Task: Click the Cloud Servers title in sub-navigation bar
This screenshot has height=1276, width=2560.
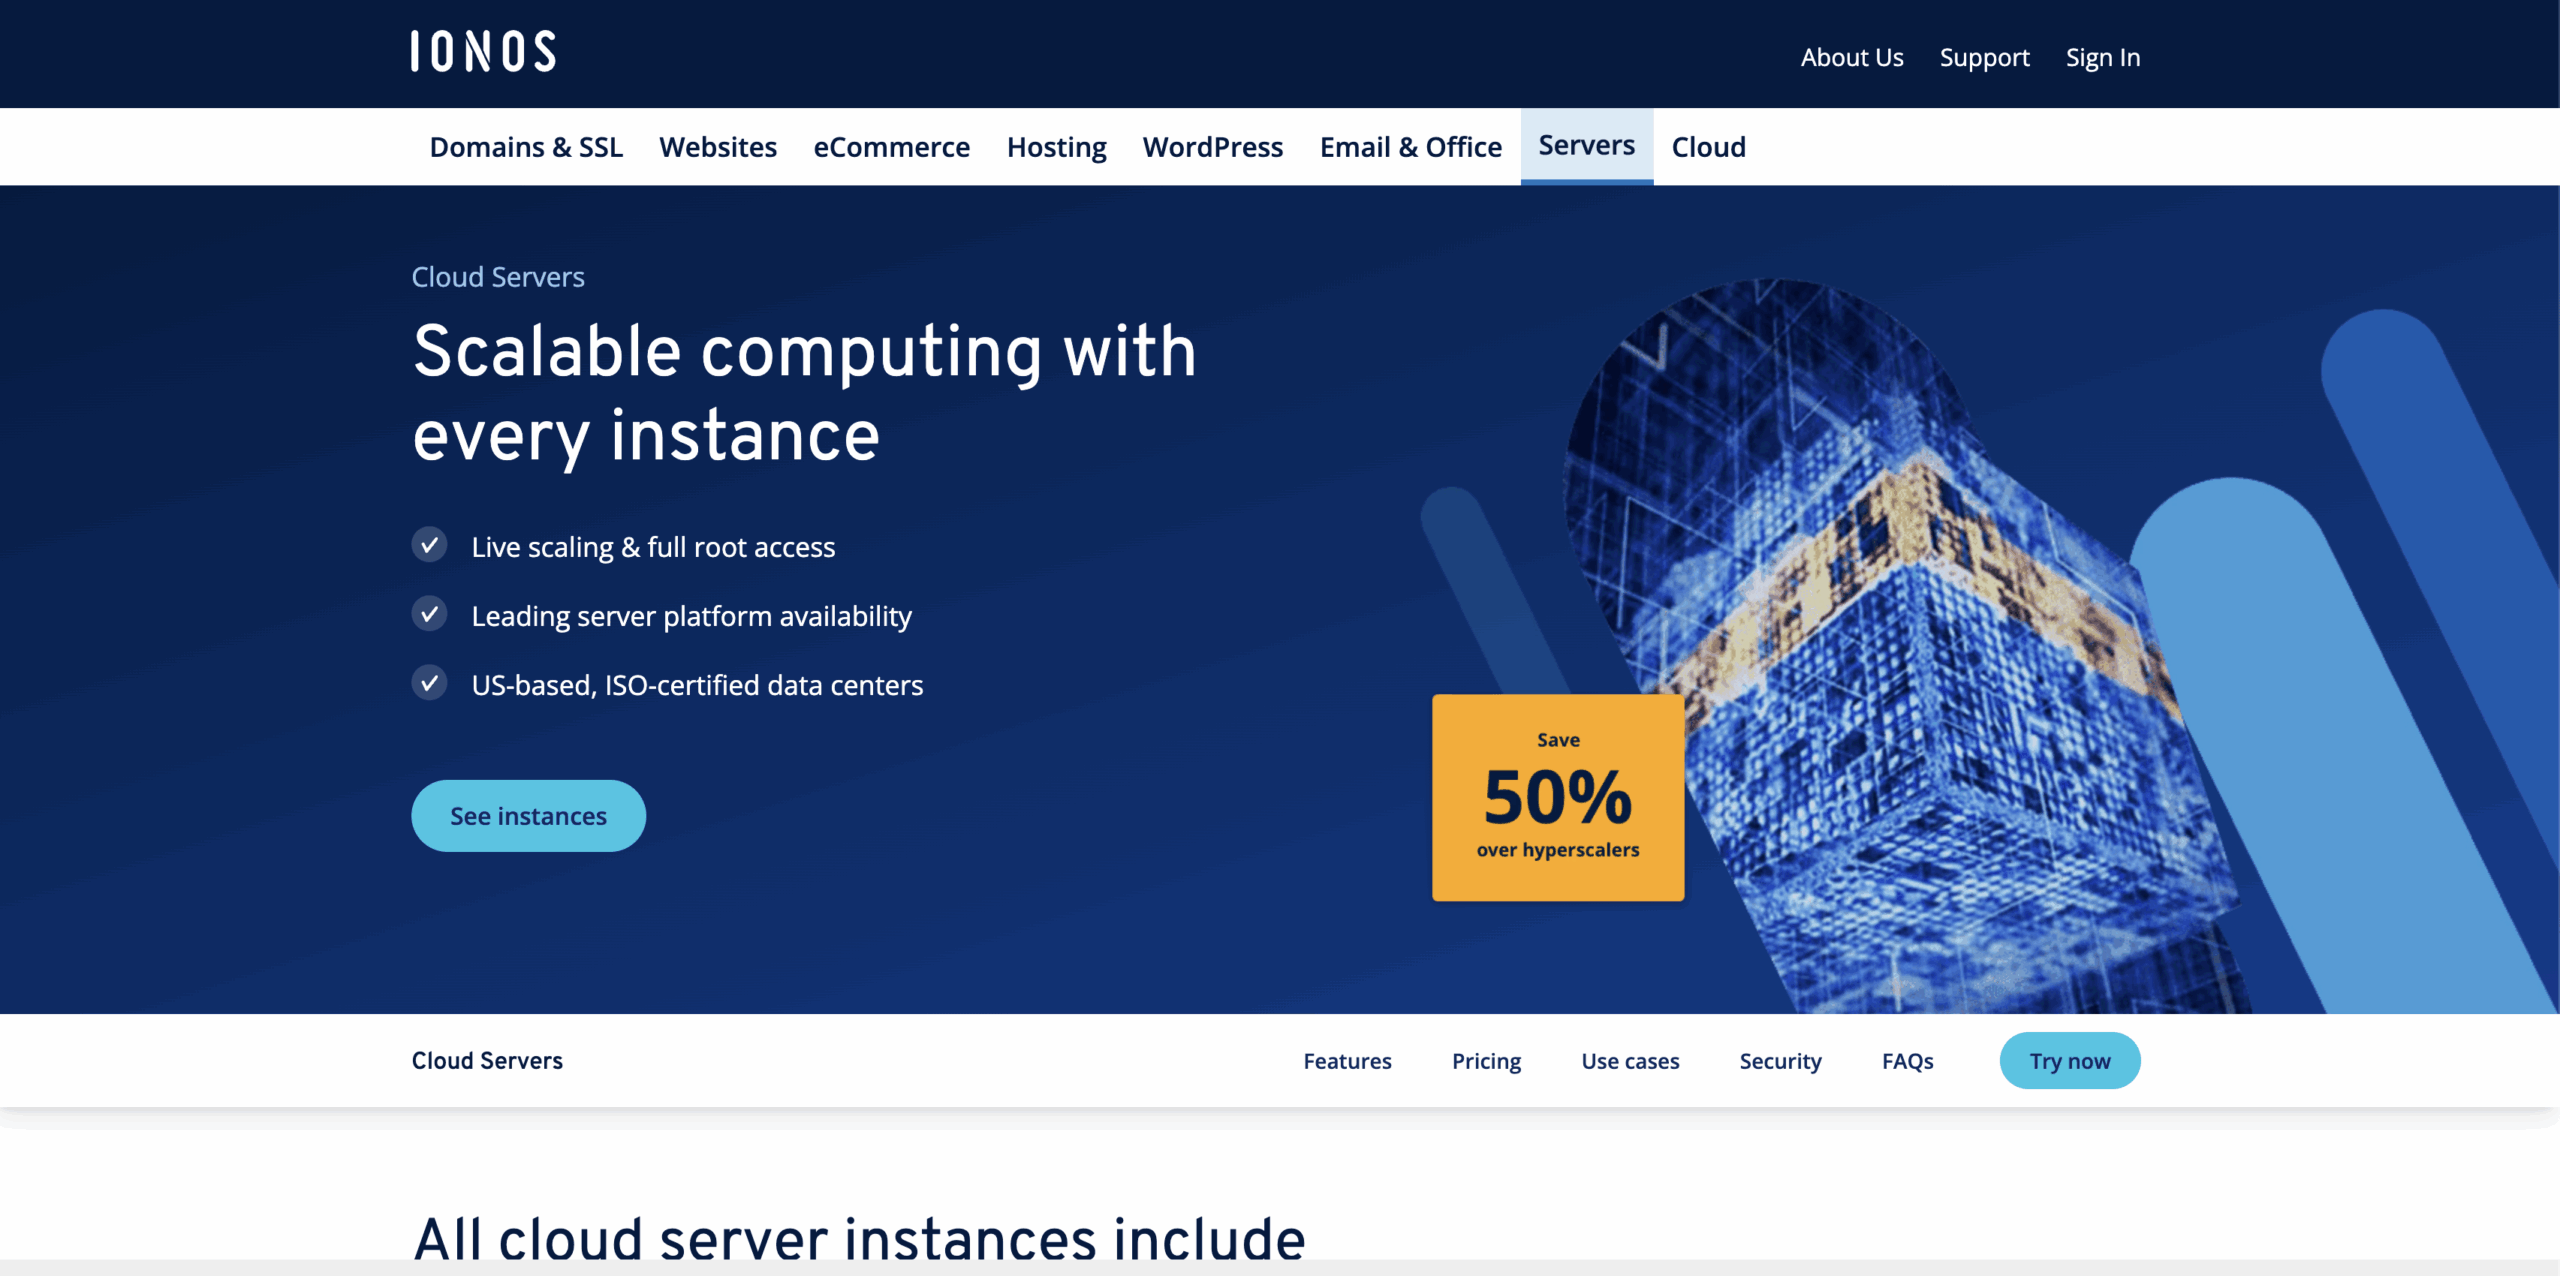Action: 487,1061
